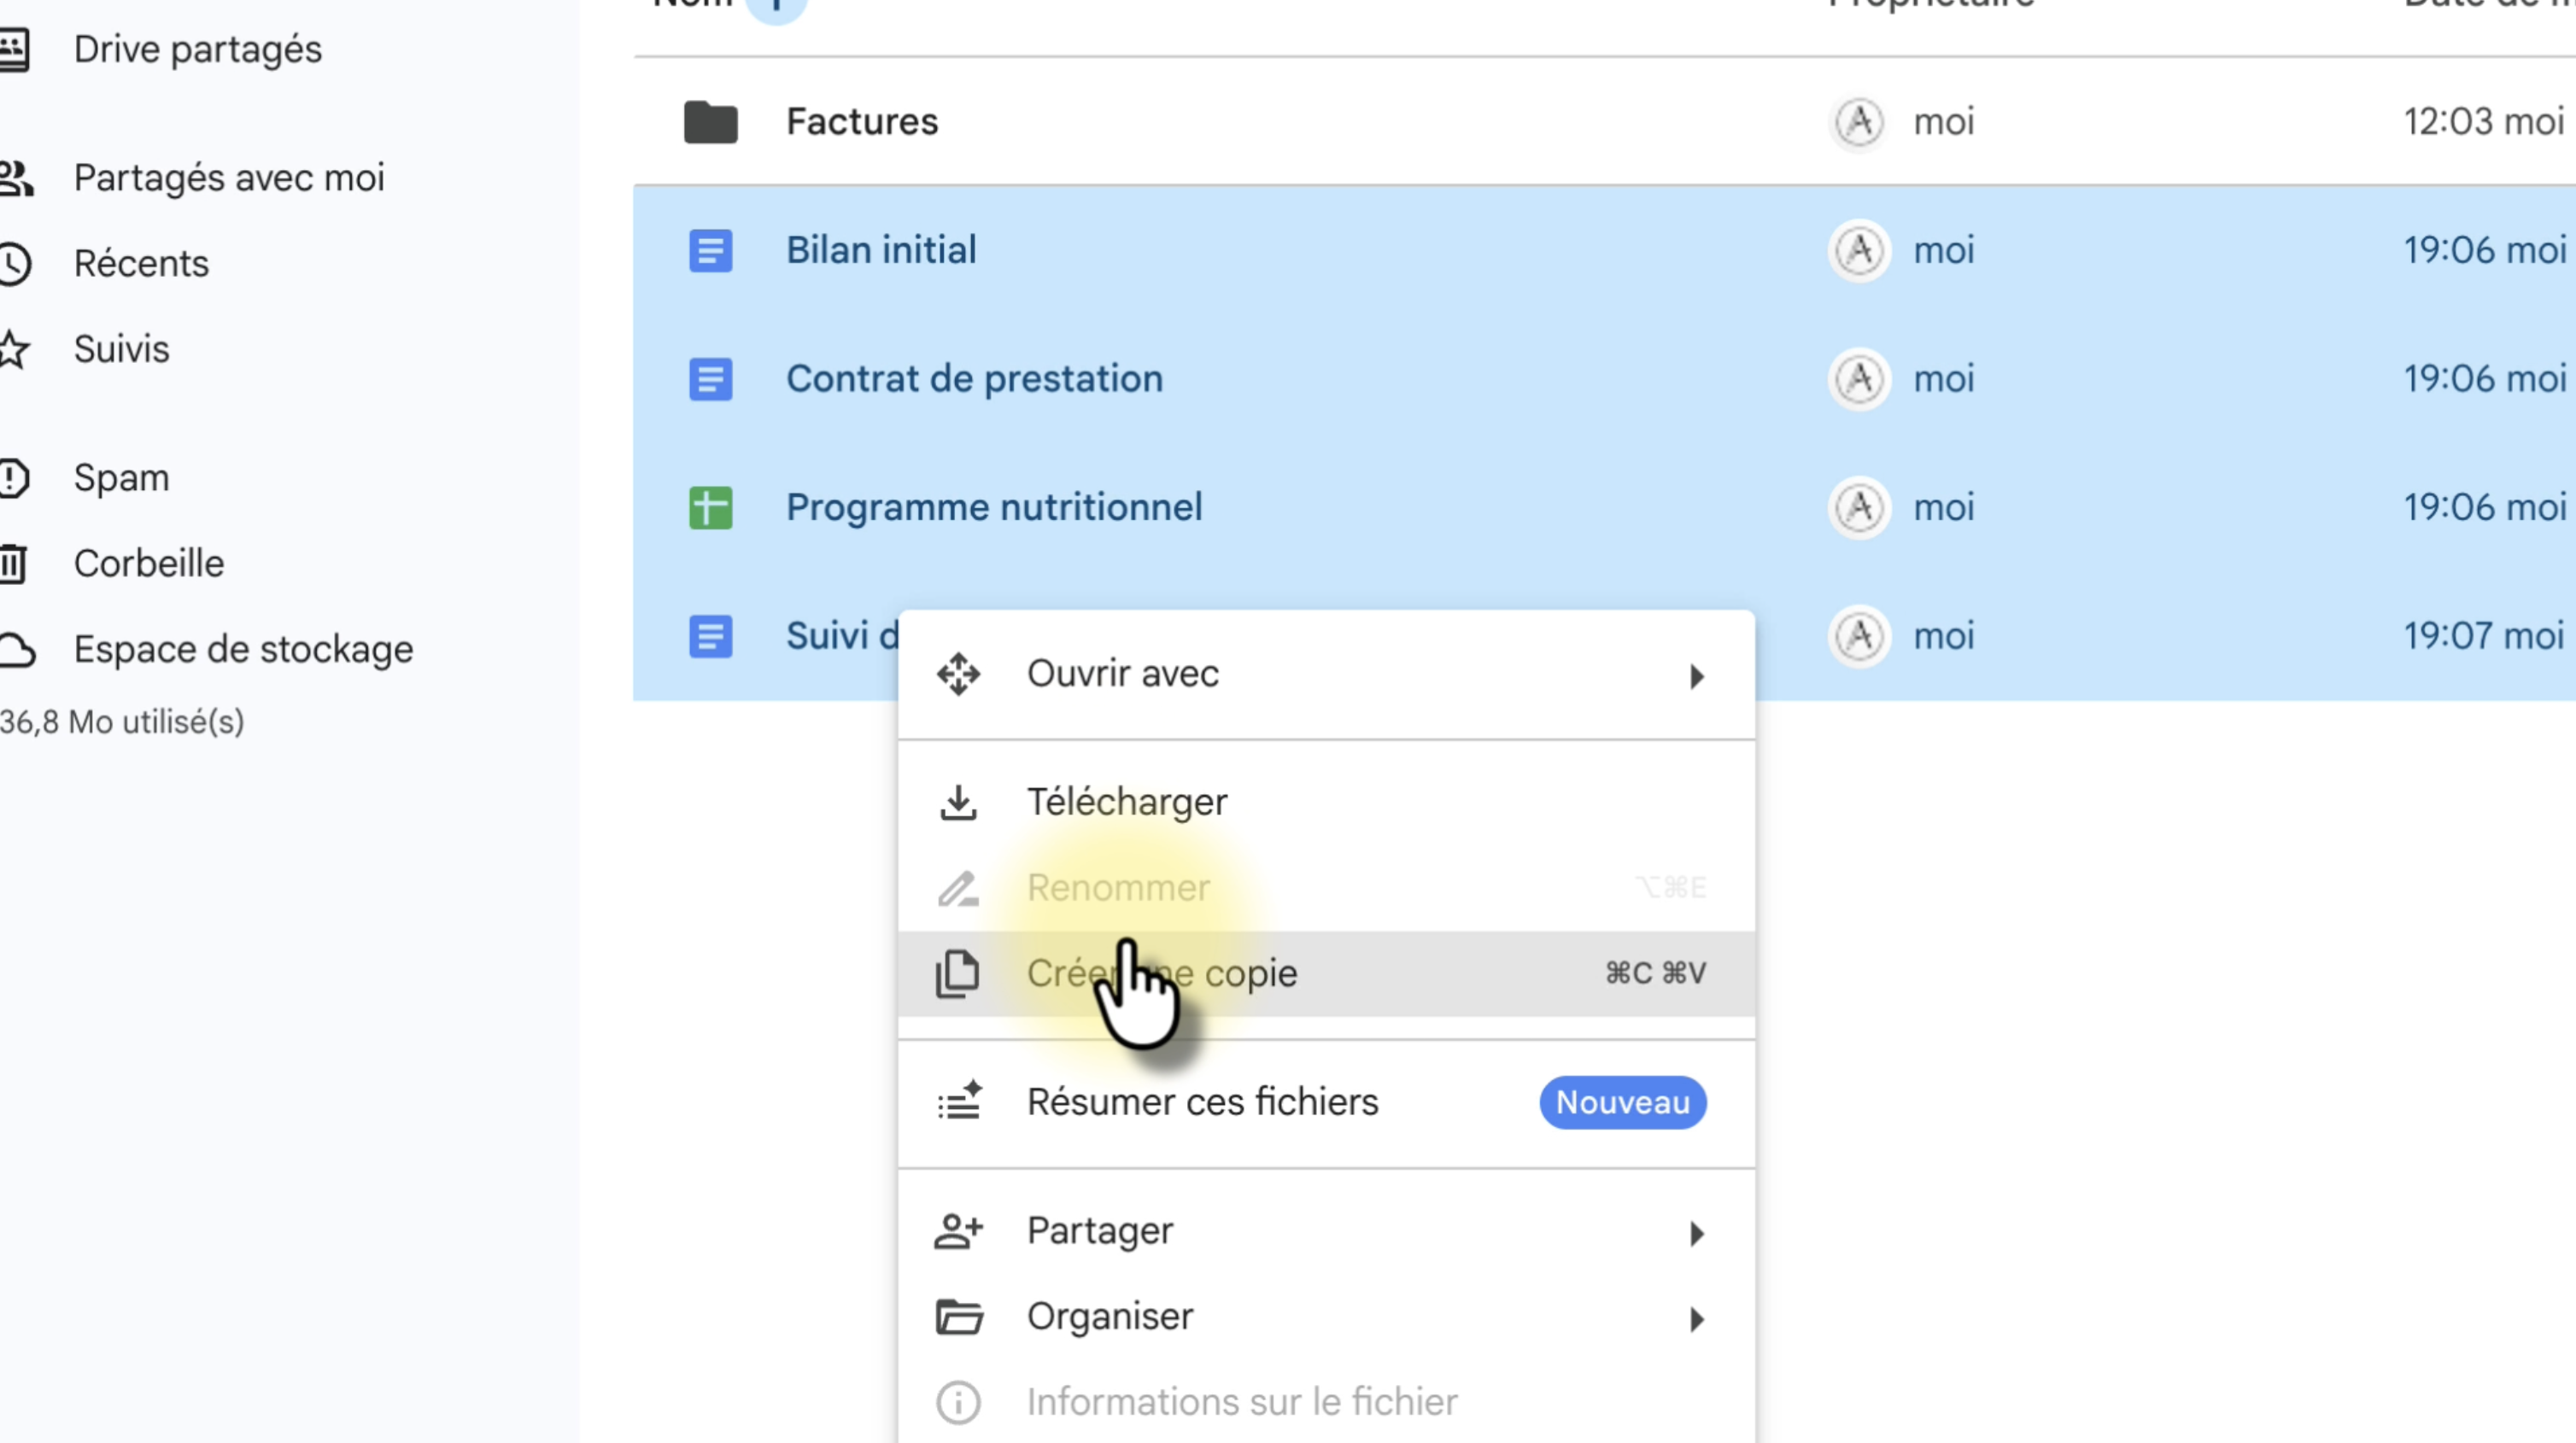Click the Programme nutritionnel spreadsheet icon
The image size is (2576, 1443).
tap(710, 507)
